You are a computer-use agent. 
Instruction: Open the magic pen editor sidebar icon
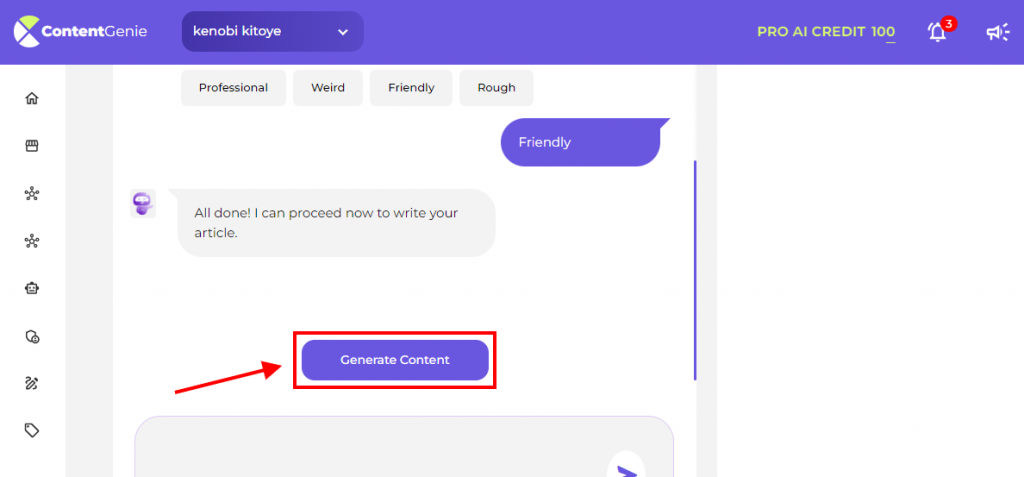31,384
